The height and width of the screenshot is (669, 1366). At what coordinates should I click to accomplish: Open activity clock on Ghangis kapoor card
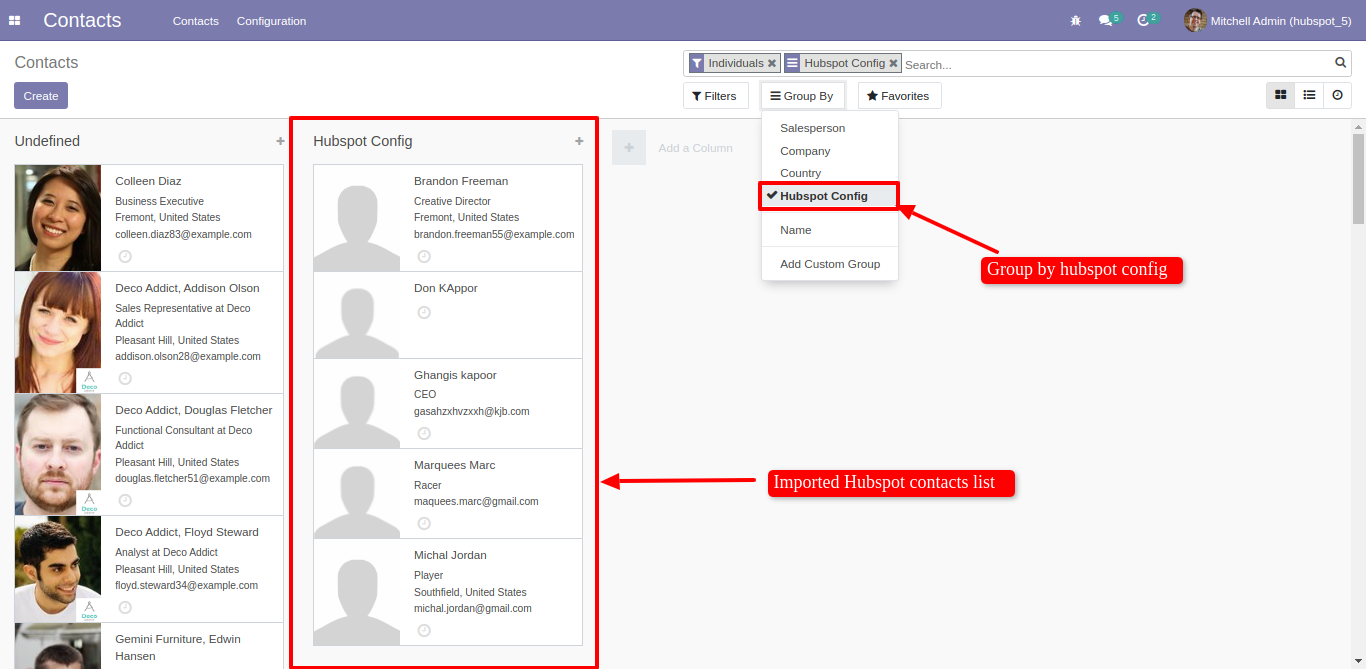[x=424, y=433]
